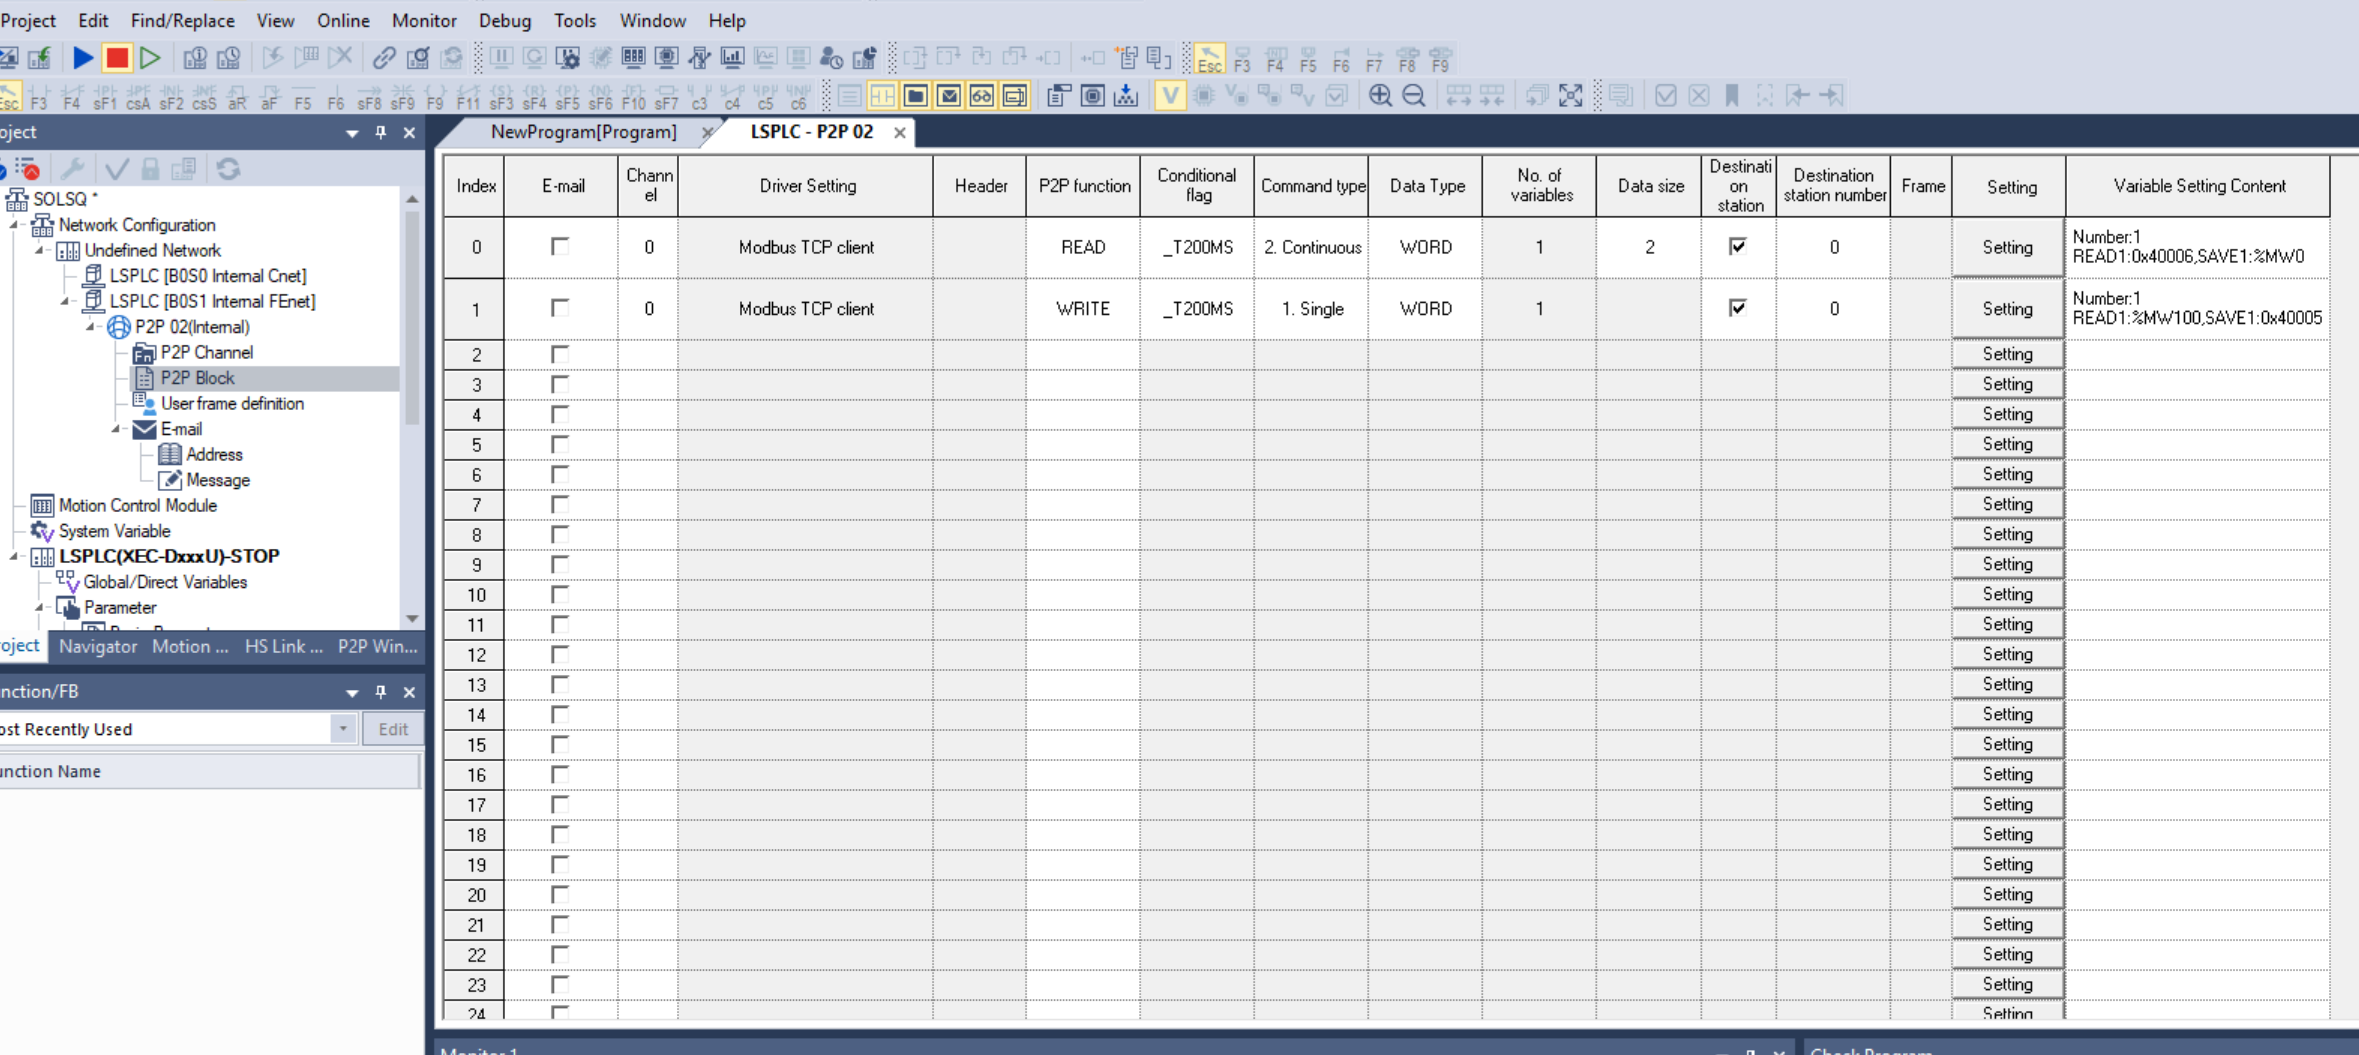Open the P2P Channel tree node
2359x1055 pixels.
pyautogui.click(x=206, y=352)
